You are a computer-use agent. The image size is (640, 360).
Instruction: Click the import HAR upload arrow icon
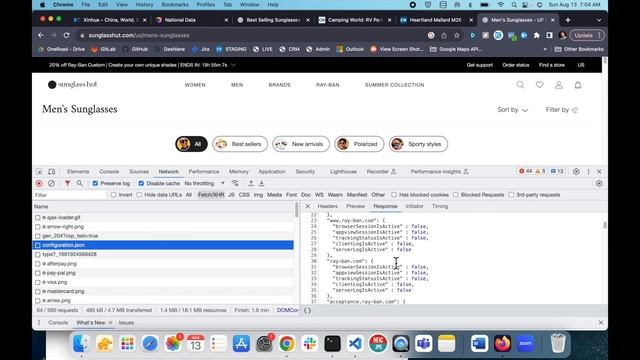251,184
